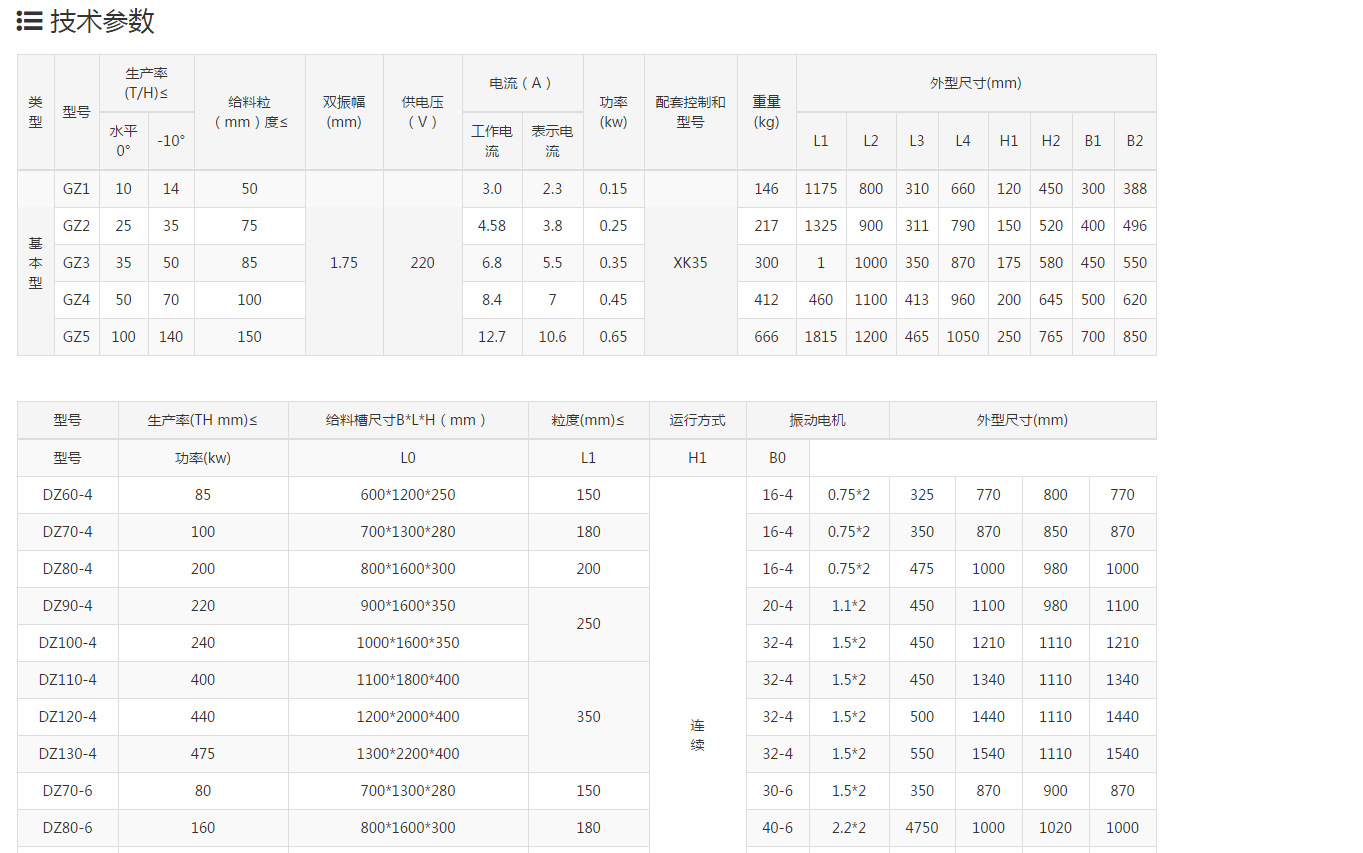This screenshot has width=1363, height=853.
Task: Click the 技术参数 heading text
Action: (x=102, y=21)
